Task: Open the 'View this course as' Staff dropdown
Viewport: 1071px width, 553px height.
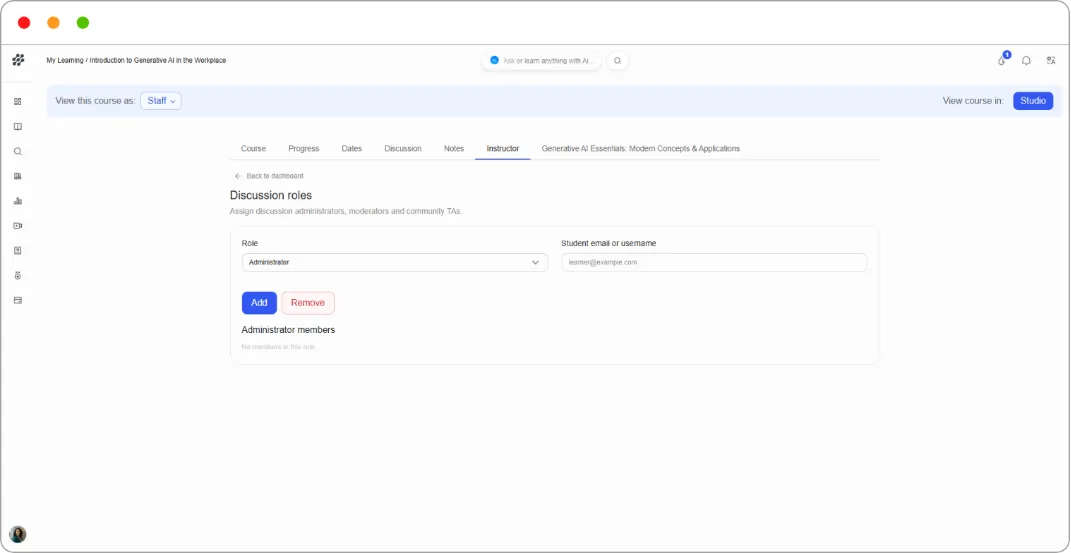Action: coord(161,101)
